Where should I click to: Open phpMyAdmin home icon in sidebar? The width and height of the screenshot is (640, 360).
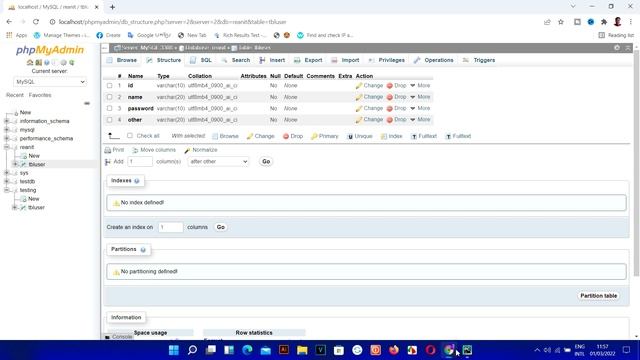30,62
